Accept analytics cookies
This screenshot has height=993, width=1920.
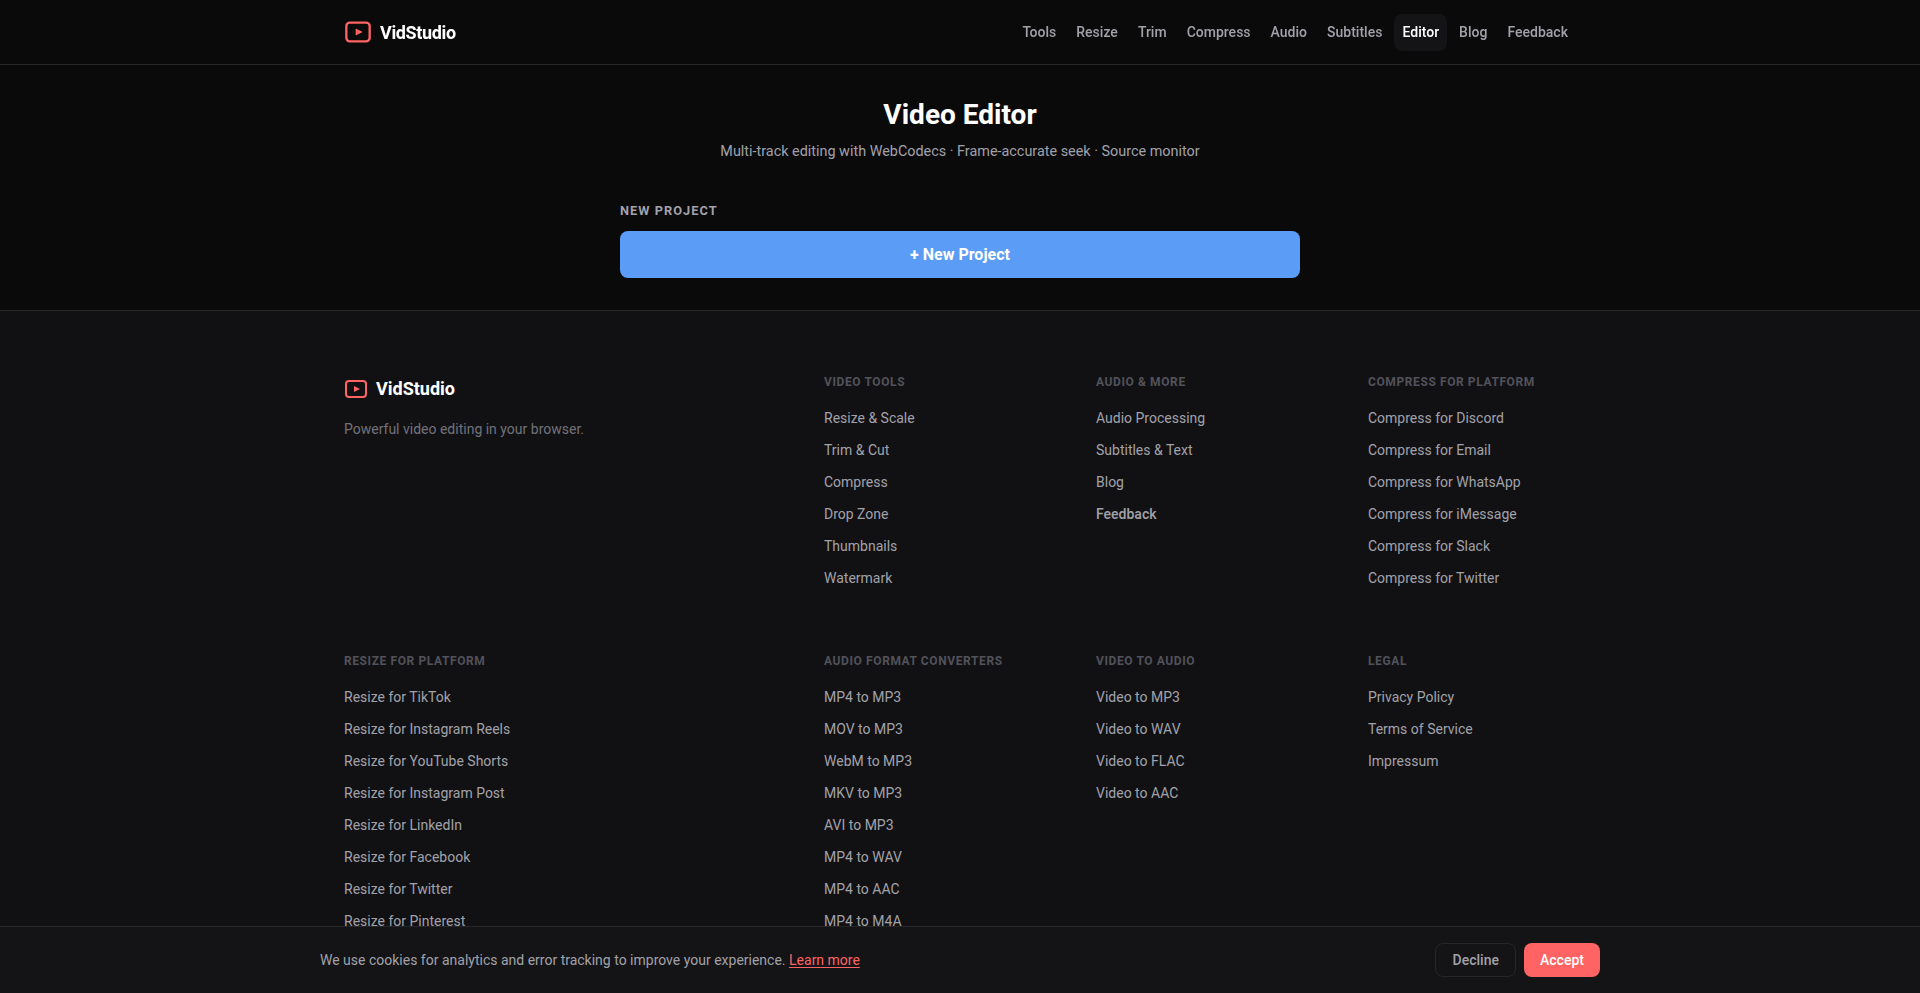(x=1561, y=960)
